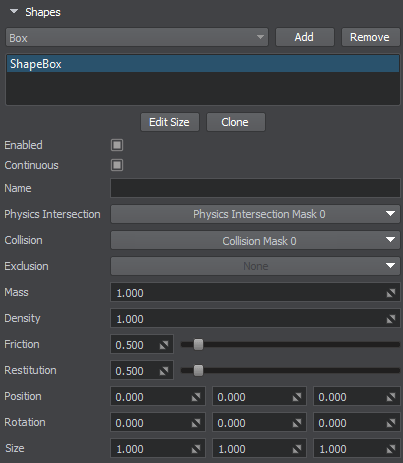Click Rotation X field drag icon
Image resolution: width=403 pixels, height=463 pixels.
point(196,423)
